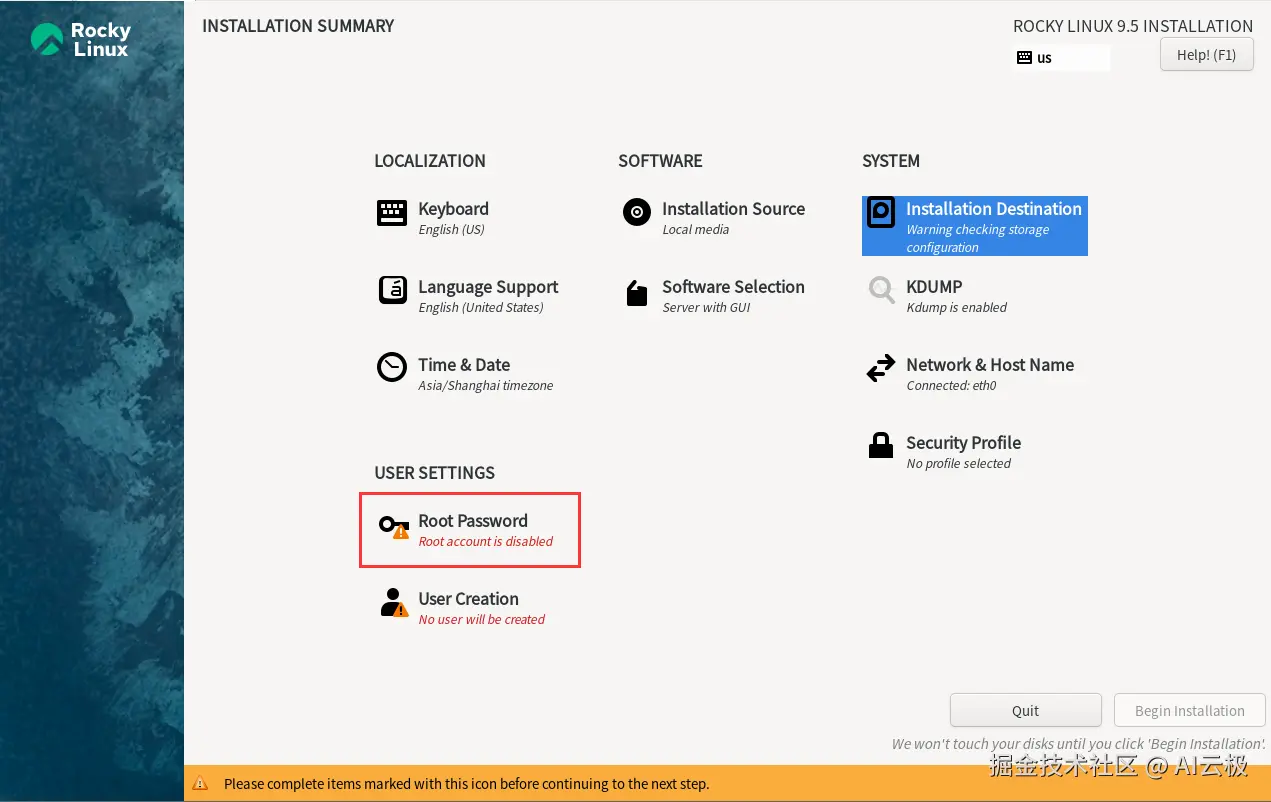
Task: Click the Keyboard icon under Localization
Action: (392, 212)
